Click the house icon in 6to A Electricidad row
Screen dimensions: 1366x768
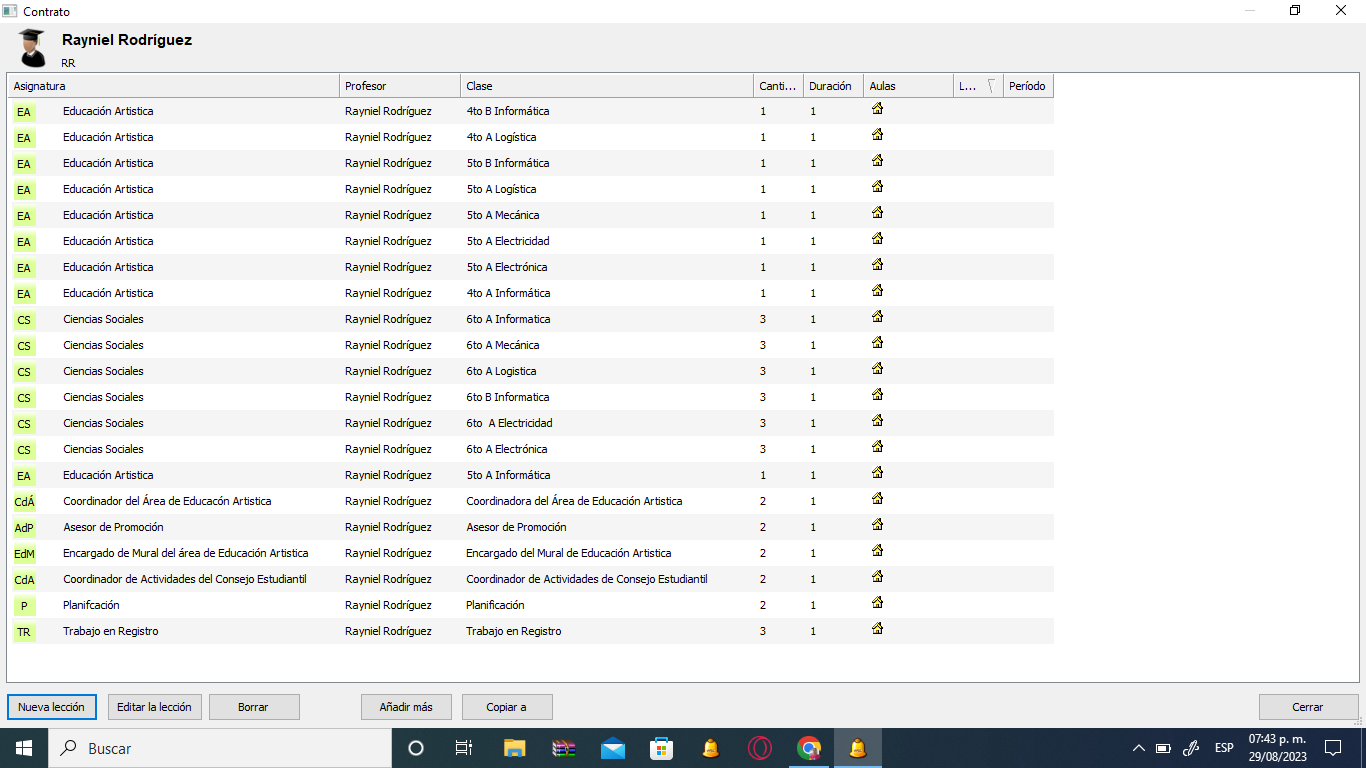coord(878,421)
